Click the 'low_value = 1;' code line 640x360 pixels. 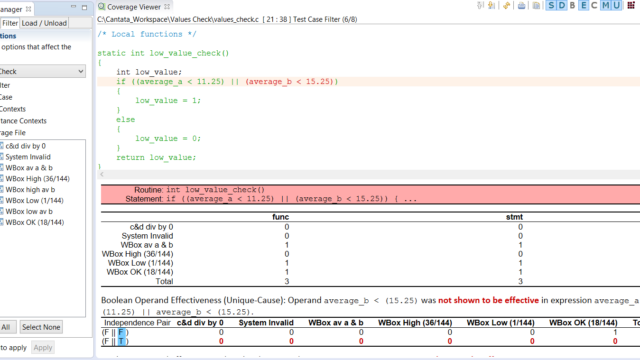coord(168,100)
